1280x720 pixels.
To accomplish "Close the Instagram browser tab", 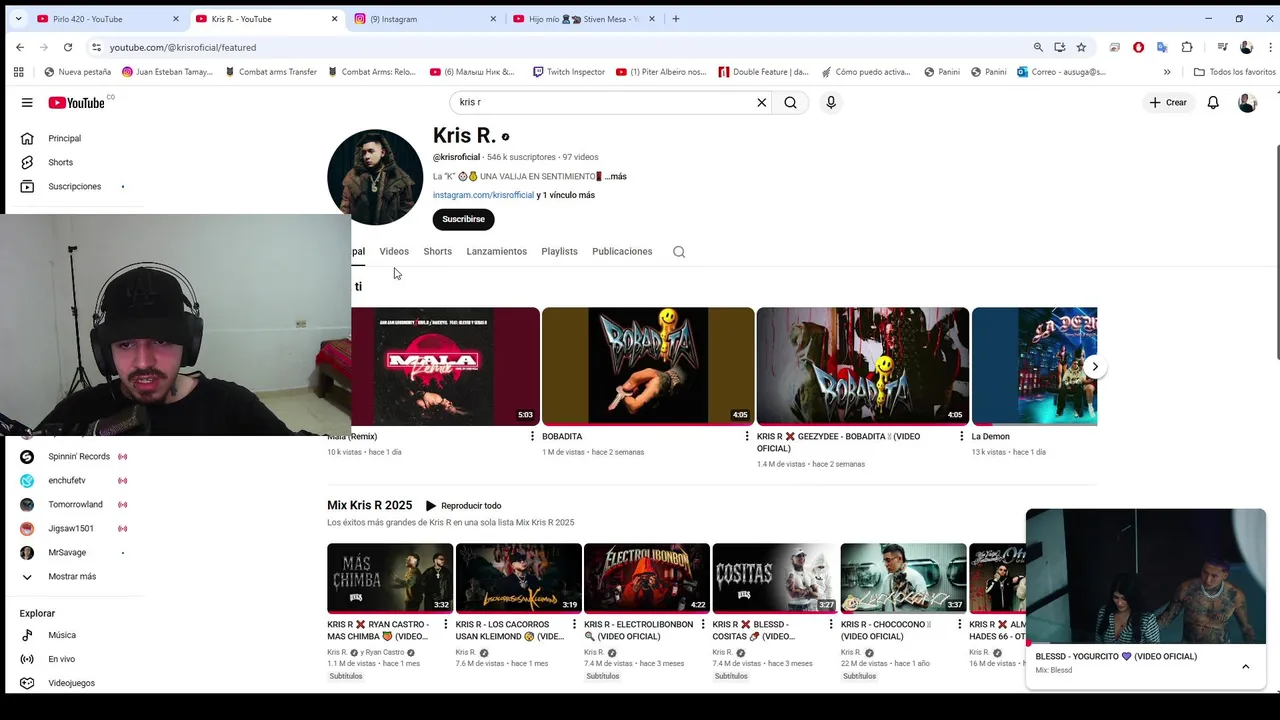I will (493, 18).
